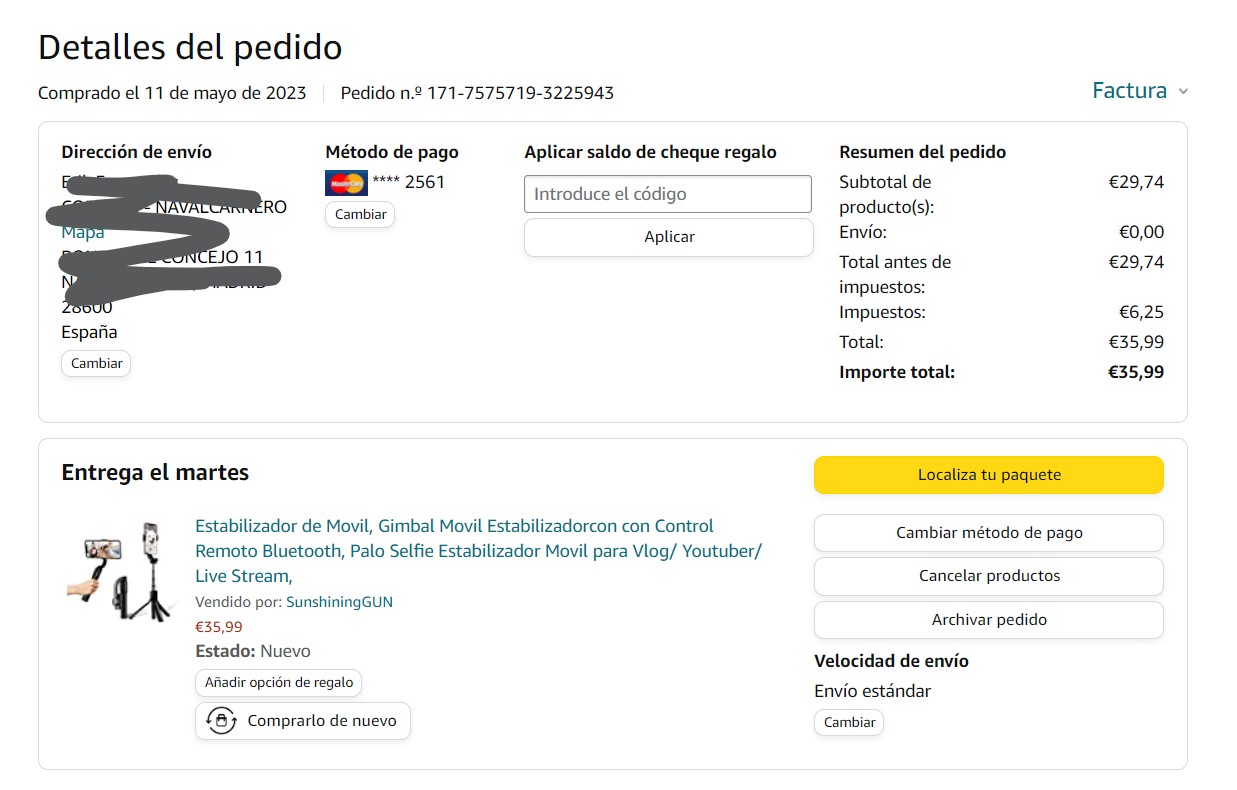Click the Mastercard payment card icon
The height and width of the screenshot is (790, 1237).
[346, 183]
